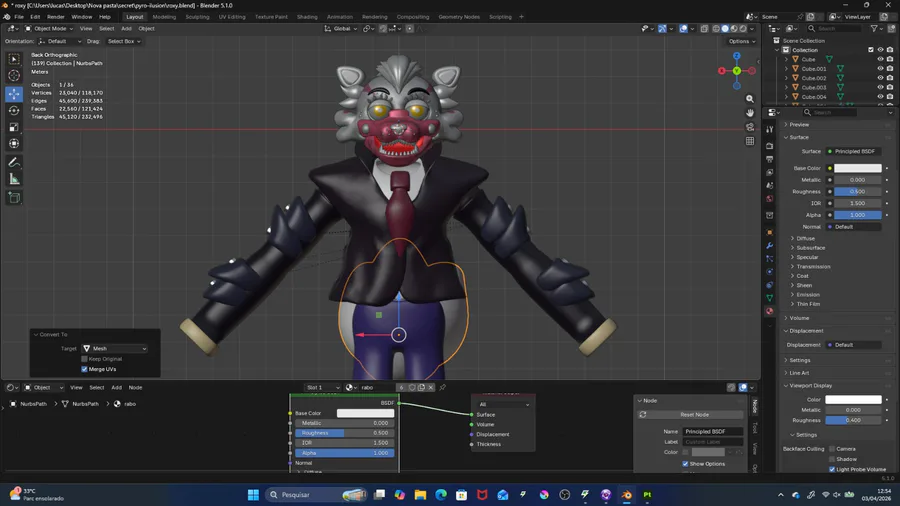Screen dimensions: 900x506
Task: Select the Select Box tool in toolbar
Action: point(14,59)
